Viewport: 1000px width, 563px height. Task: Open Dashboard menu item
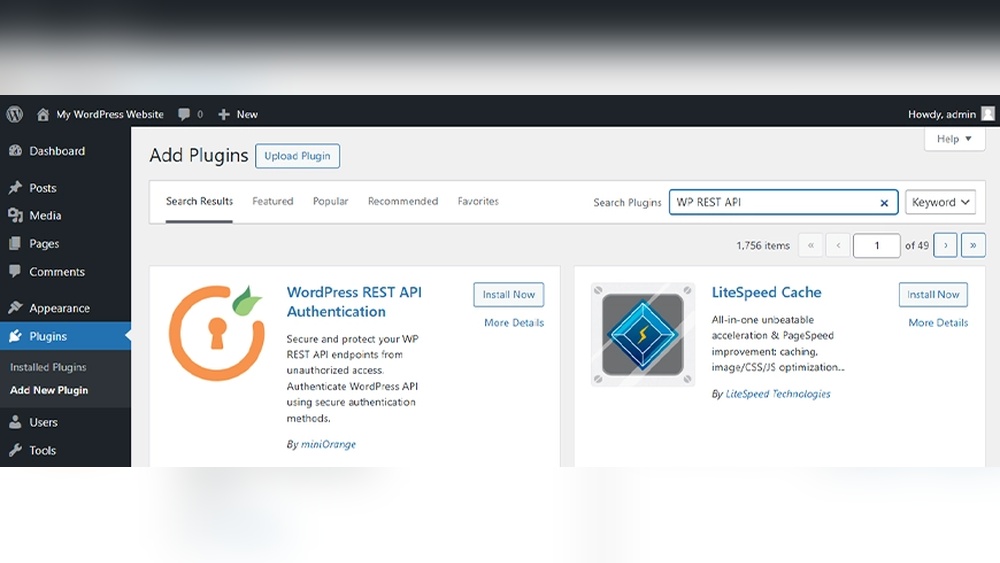(57, 151)
